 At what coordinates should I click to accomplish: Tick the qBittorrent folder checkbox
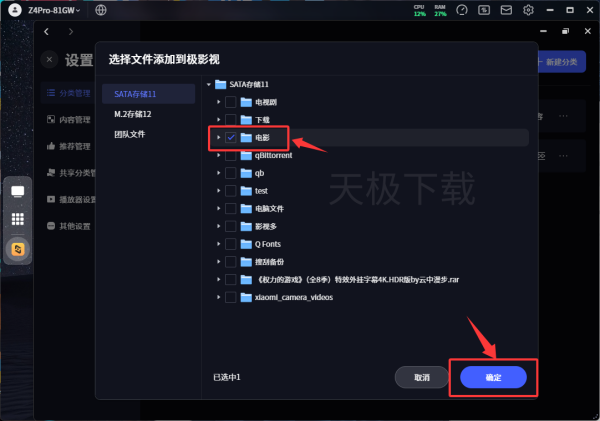tap(231, 154)
